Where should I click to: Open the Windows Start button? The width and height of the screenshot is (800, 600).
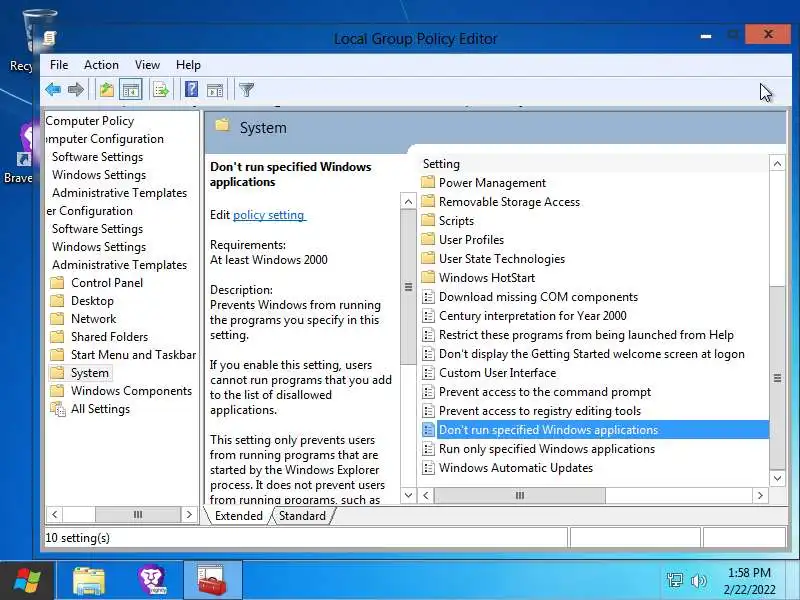pos(27,581)
